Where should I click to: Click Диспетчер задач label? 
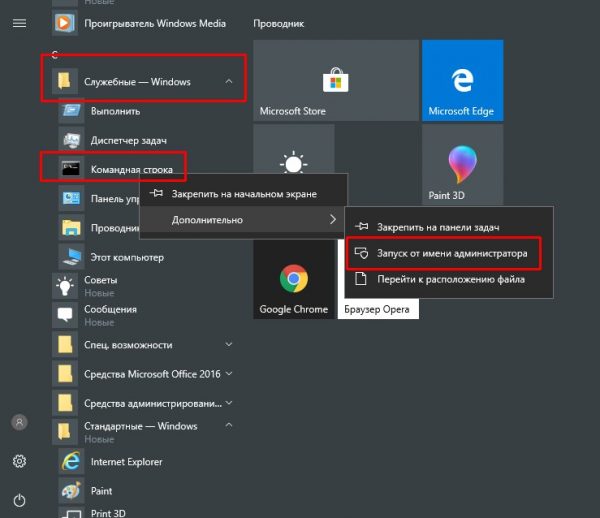click(129, 140)
